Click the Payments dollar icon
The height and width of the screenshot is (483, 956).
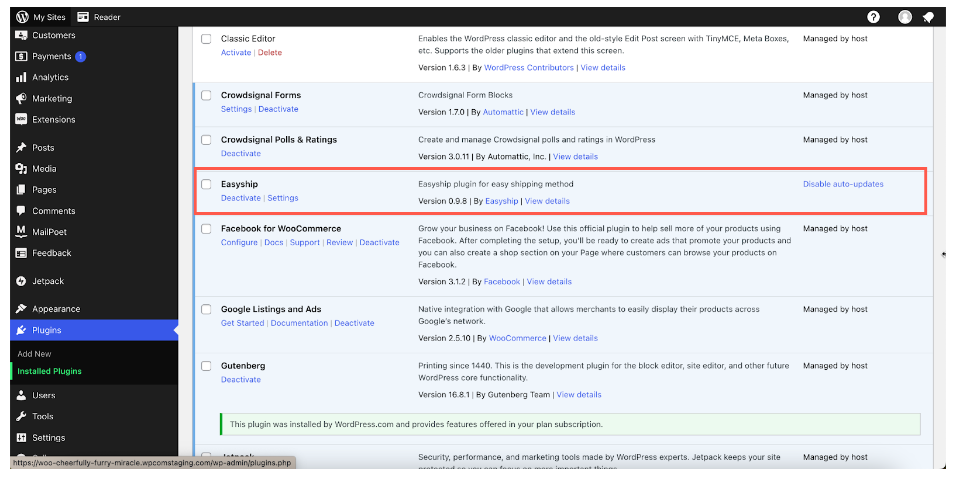(21, 56)
